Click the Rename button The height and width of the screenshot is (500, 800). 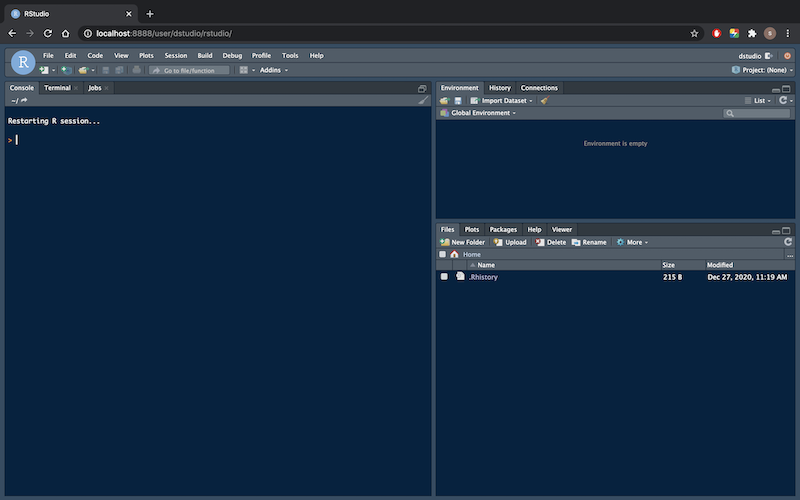pos(589,242)
